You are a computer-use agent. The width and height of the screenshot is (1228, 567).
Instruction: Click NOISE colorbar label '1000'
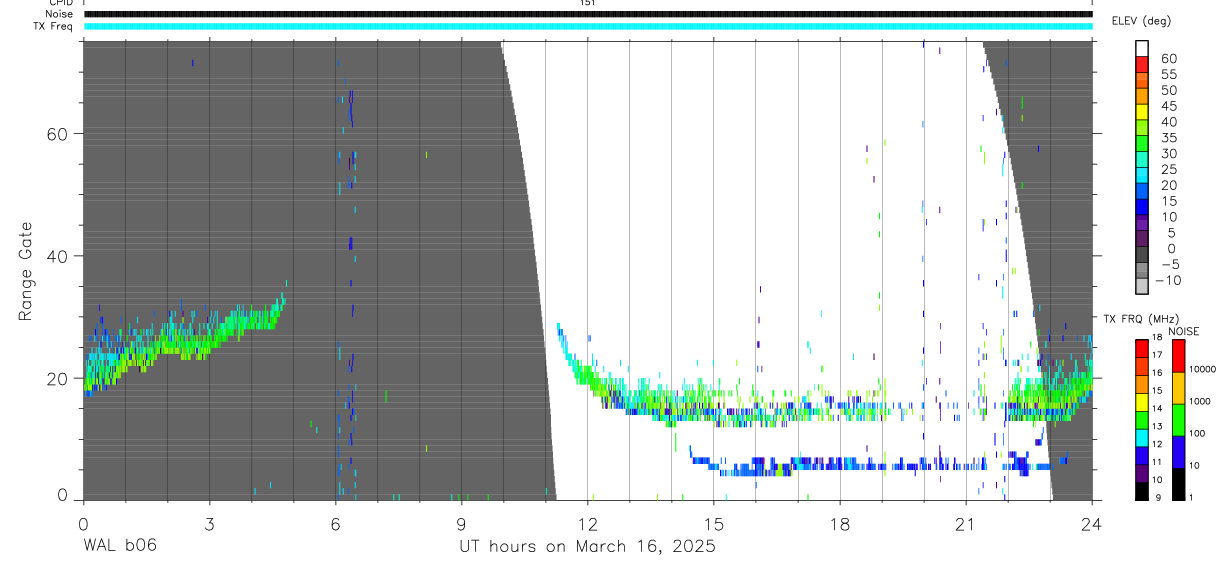(1201, 401)
